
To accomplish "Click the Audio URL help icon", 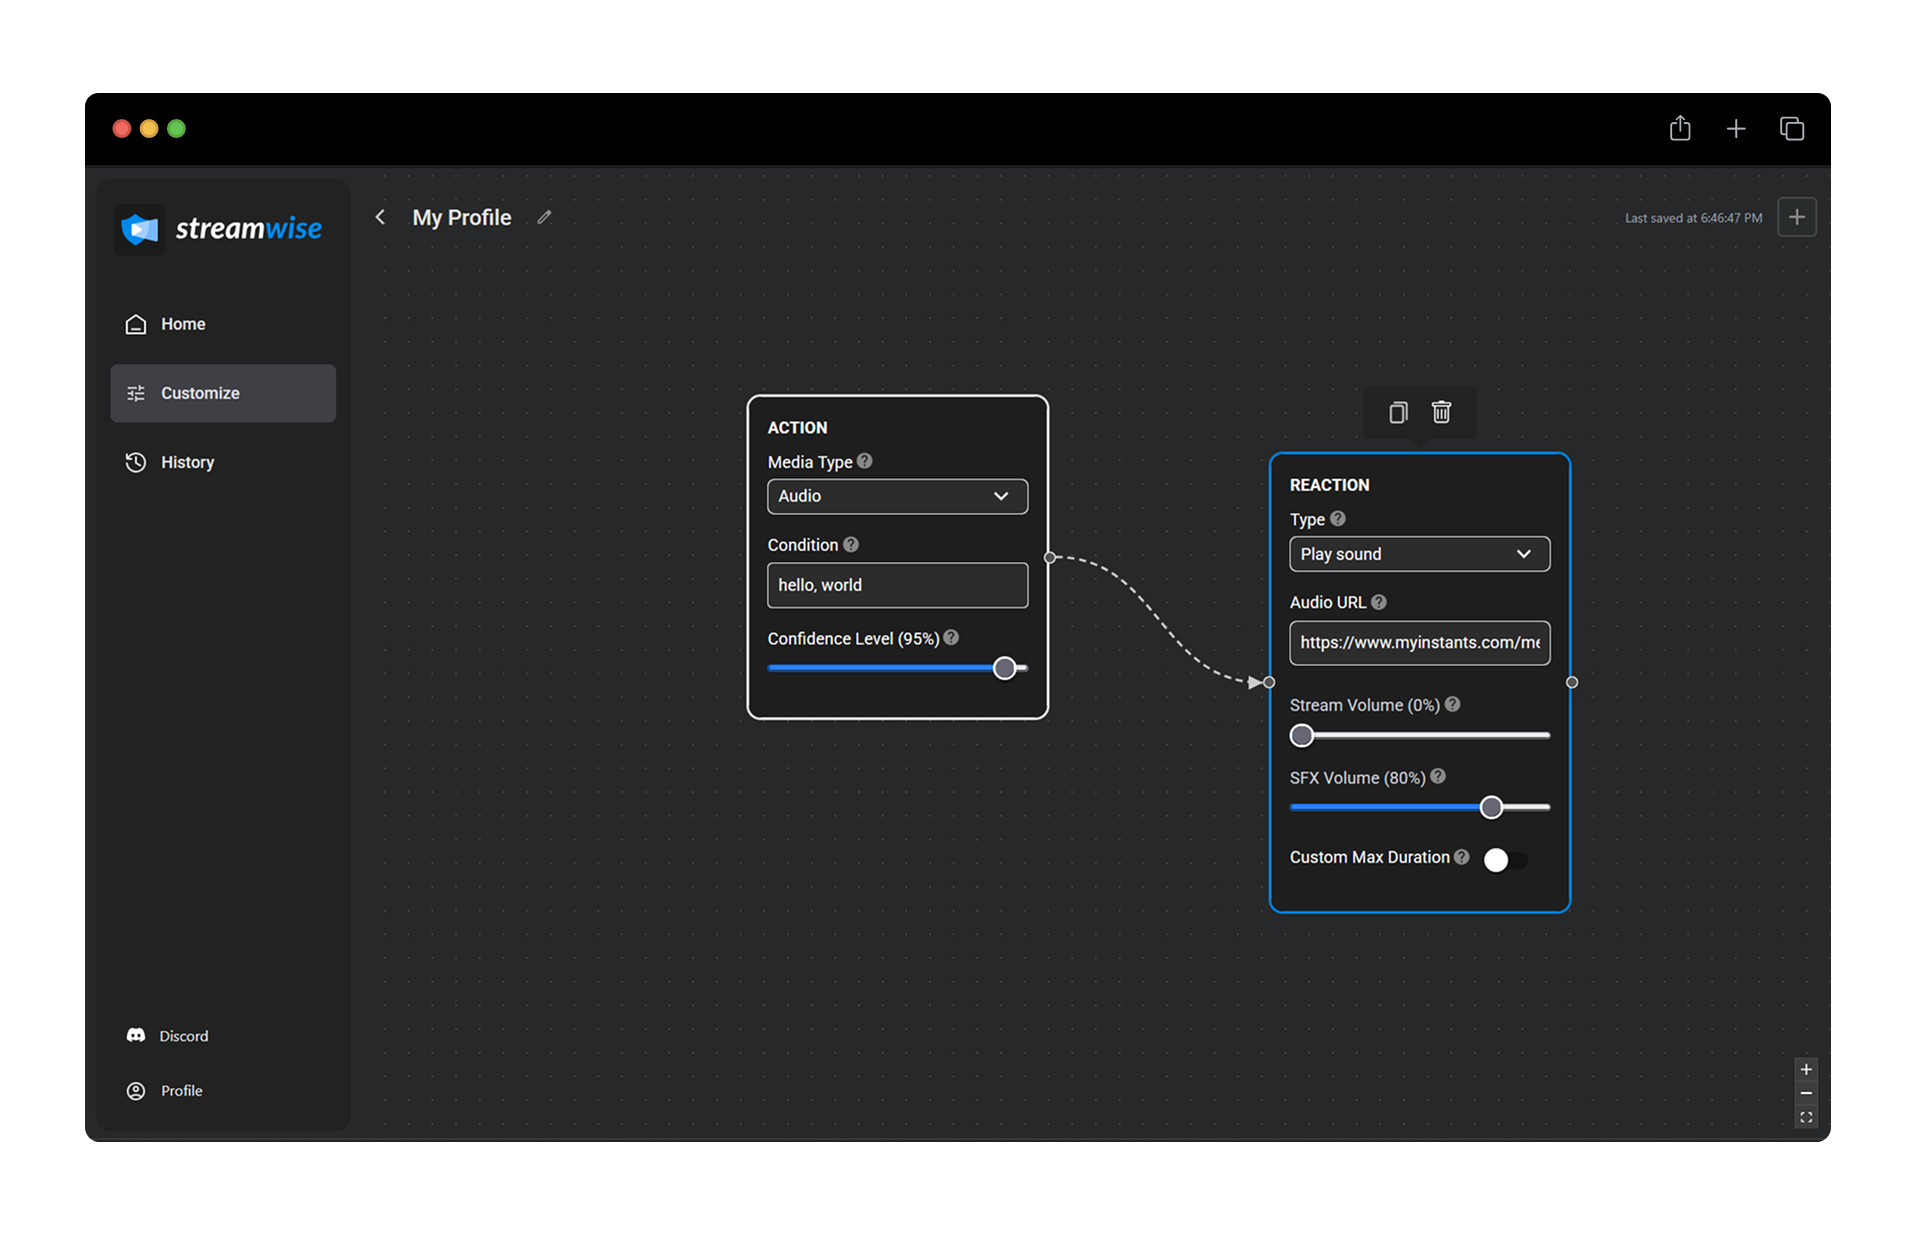I will click(x=1379, y=602).
